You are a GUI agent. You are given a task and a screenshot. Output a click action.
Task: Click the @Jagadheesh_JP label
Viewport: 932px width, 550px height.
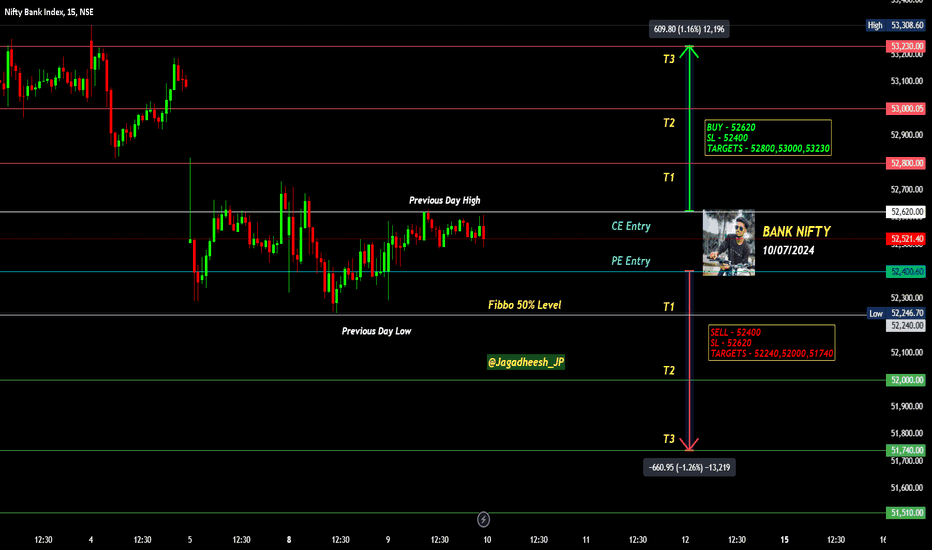click(x=526, y=362)
